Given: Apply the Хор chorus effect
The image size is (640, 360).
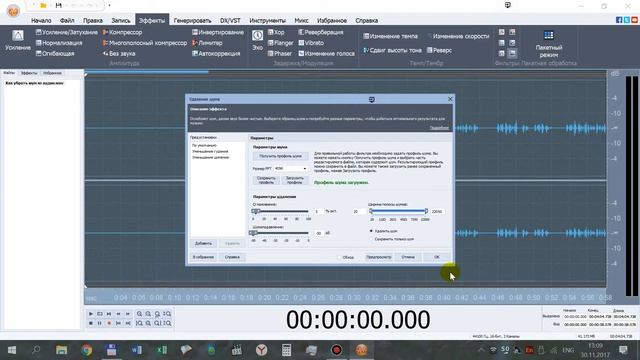Looking at the screenshot, I should coord(276,32).
